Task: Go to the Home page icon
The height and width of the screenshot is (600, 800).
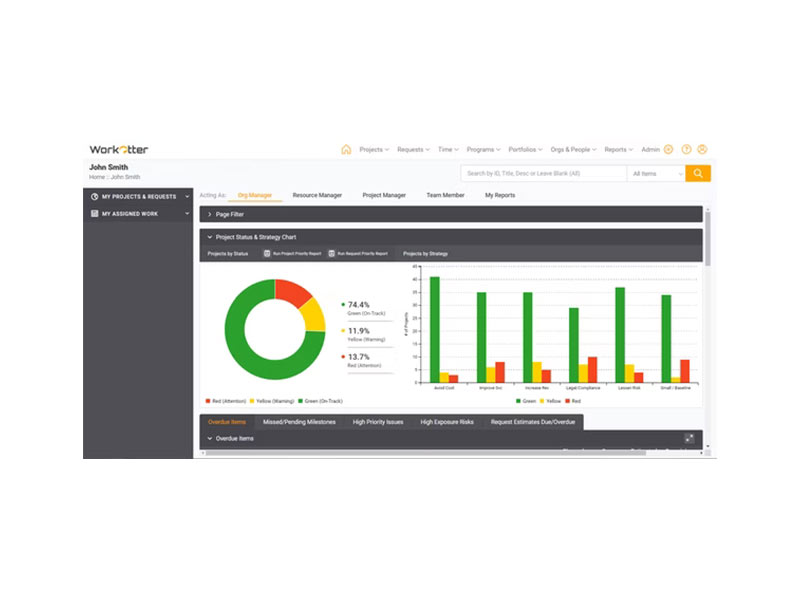Action: (346, 149)
